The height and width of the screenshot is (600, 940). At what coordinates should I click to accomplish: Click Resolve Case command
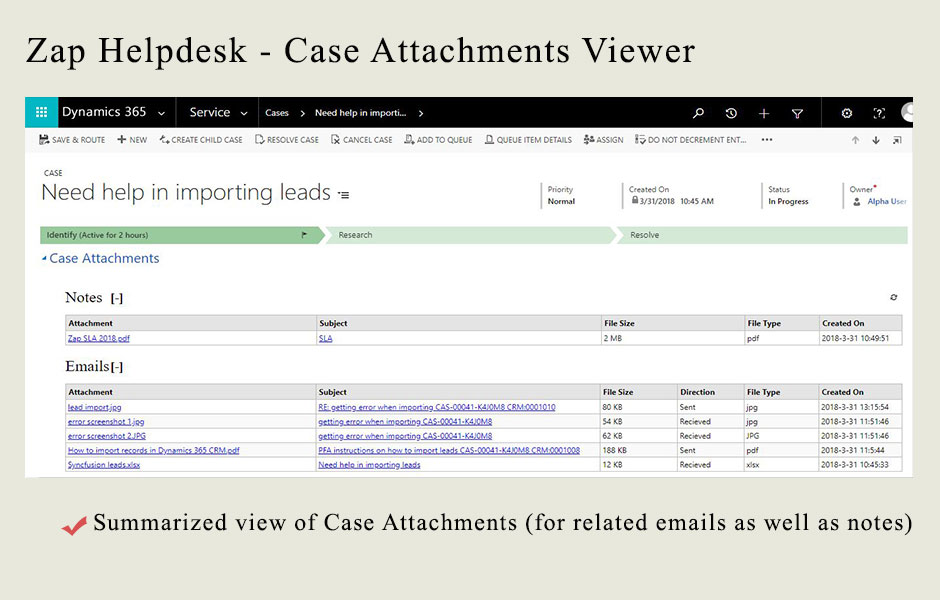[x=287, y=140]
